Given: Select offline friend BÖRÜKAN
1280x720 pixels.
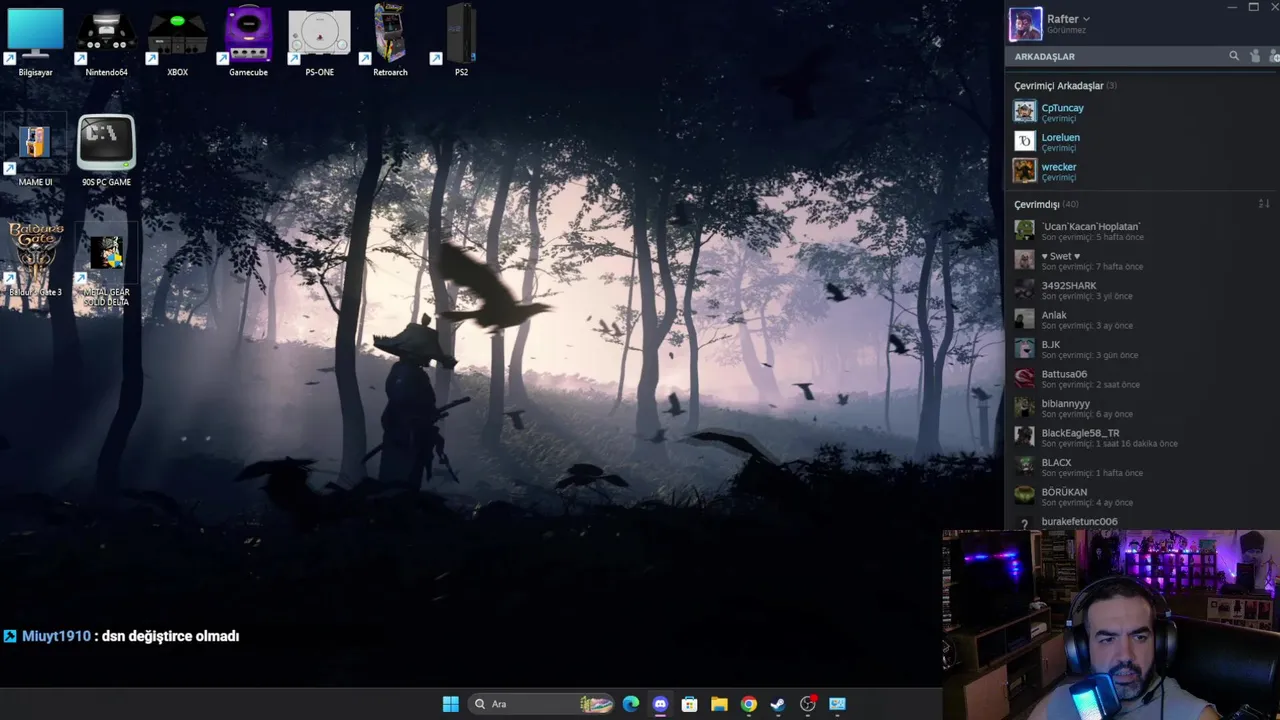Looking at the screenshot, I should click(x=1140, y=496).
